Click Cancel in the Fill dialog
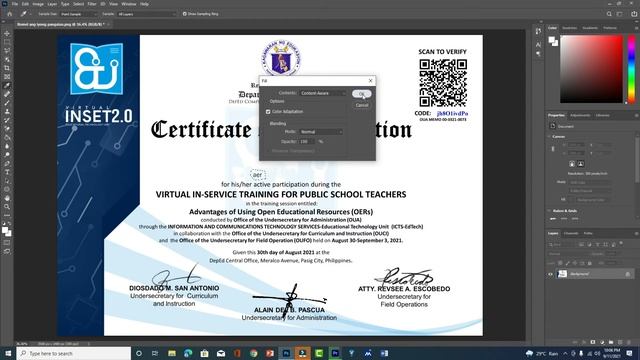Viewport: 640px width, 360px height. click(x=362, y=105)
